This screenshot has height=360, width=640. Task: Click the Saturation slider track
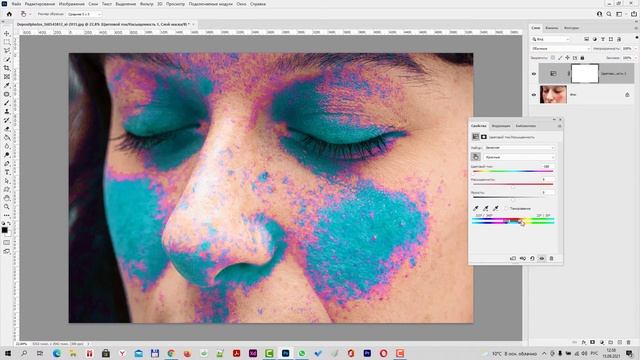(x=513, y=184)
